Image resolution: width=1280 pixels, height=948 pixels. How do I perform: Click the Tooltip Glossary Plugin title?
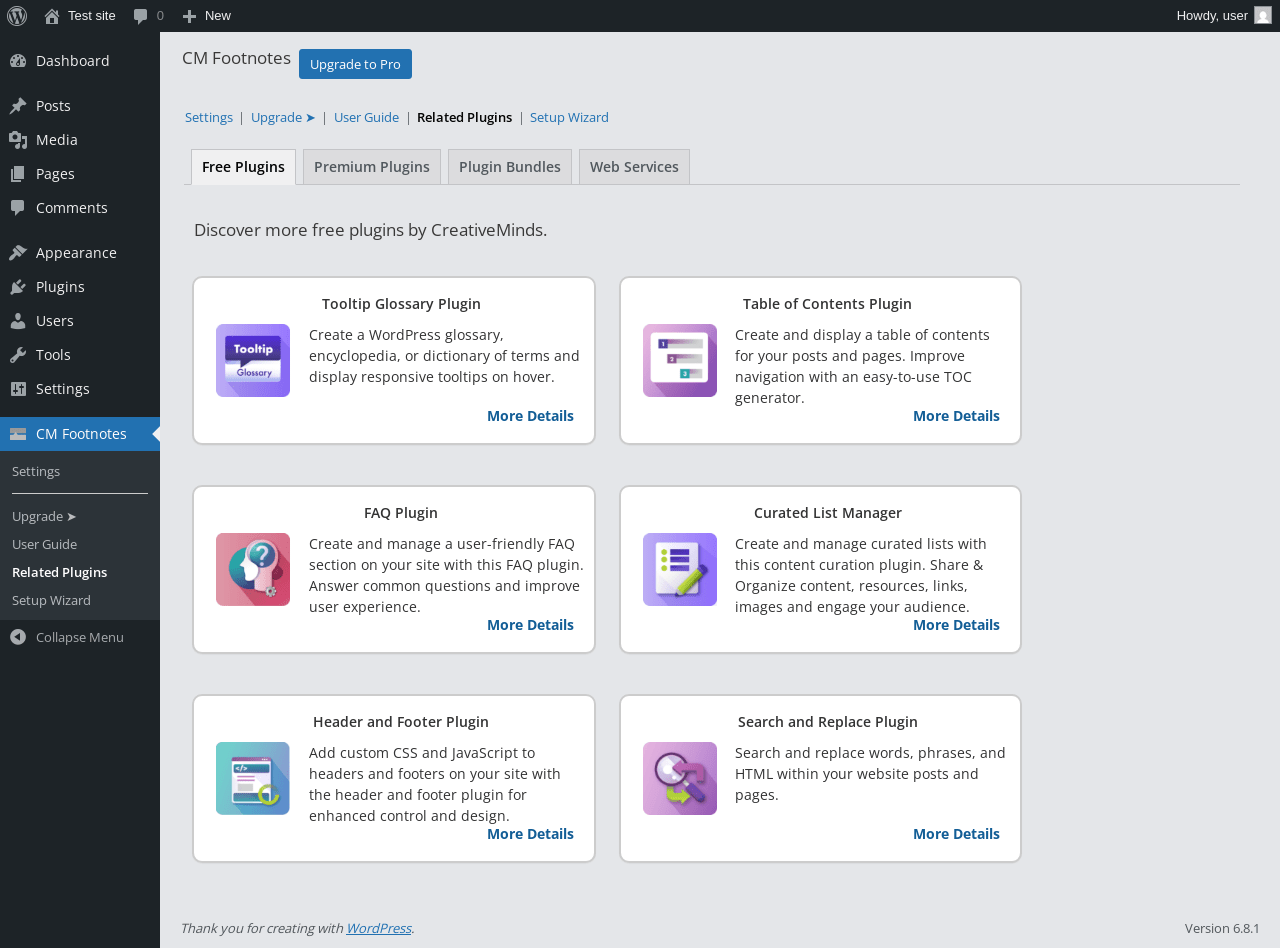(401, 304)
